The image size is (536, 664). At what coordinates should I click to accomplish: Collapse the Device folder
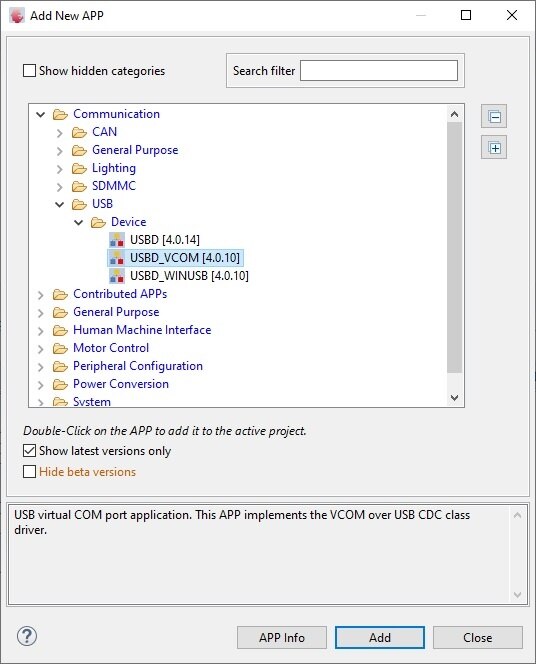(79, 222)
